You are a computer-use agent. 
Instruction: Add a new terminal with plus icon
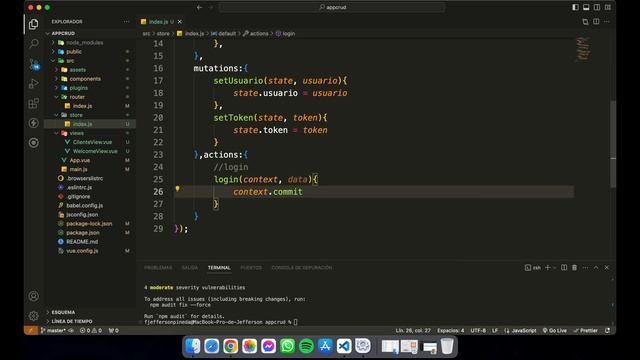click(x=548, y=267)
